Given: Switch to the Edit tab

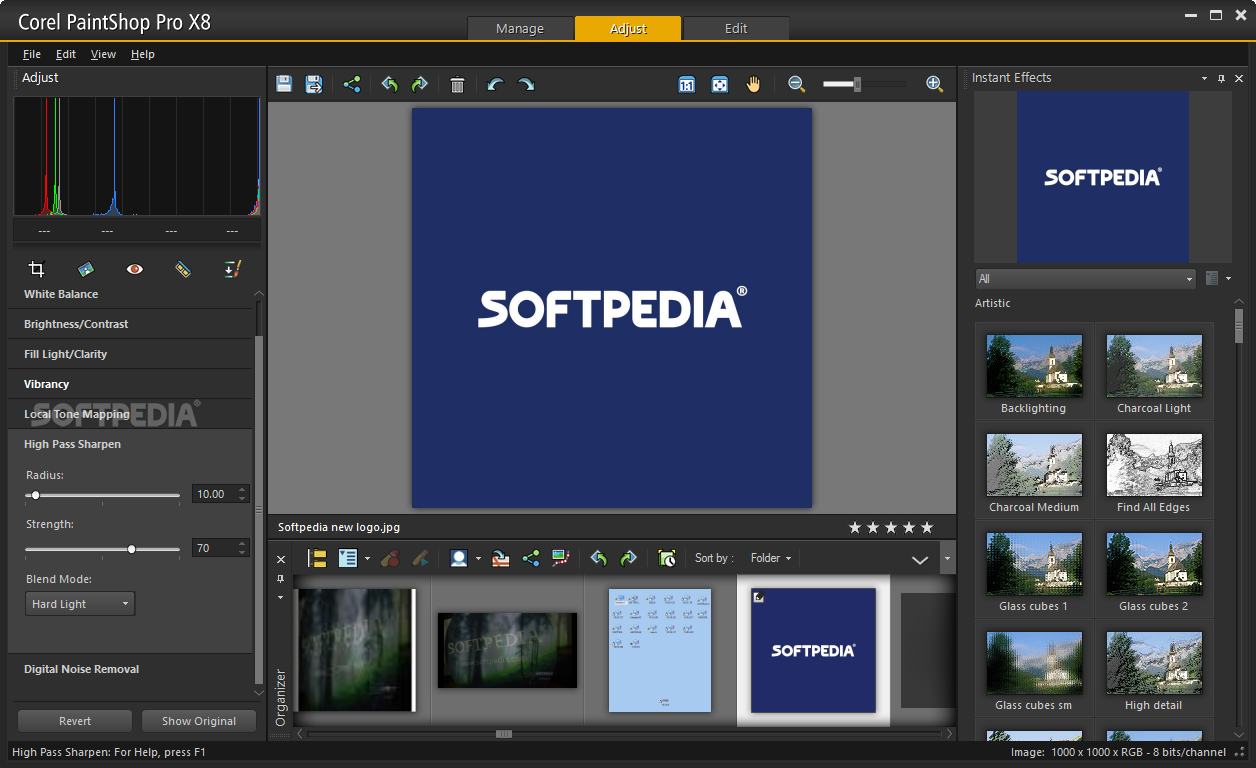Looking at the screenshot, I should pyautogui.click(x=736, y=28).
